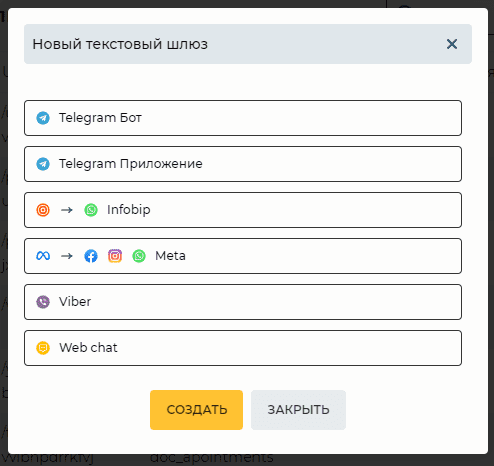Click the Telegram Бот paper-plane icon
This screenshot has height=466, width=494.
(43, 118)
